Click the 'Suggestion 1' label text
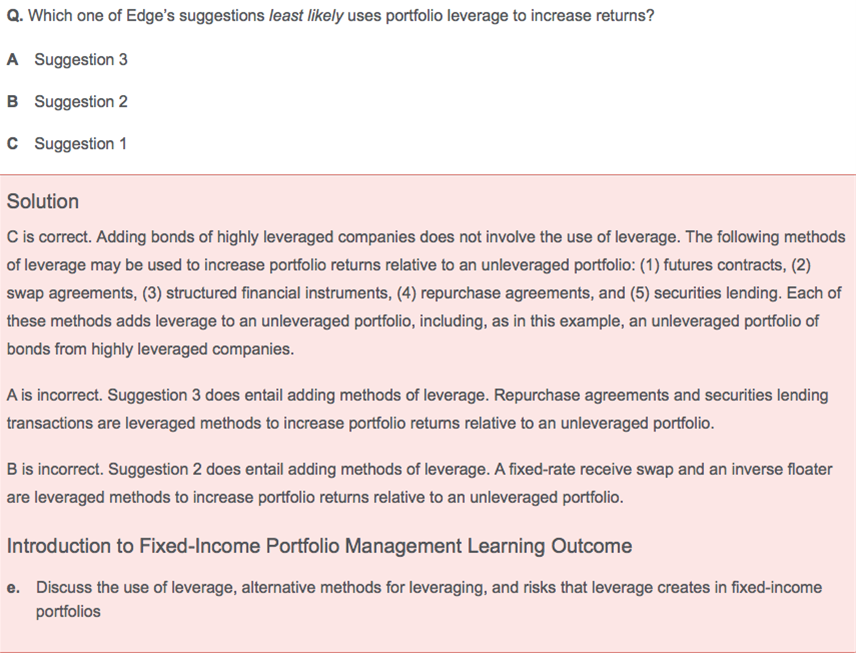The width and height of the screenshot is (856, 653). coord(80,144)
